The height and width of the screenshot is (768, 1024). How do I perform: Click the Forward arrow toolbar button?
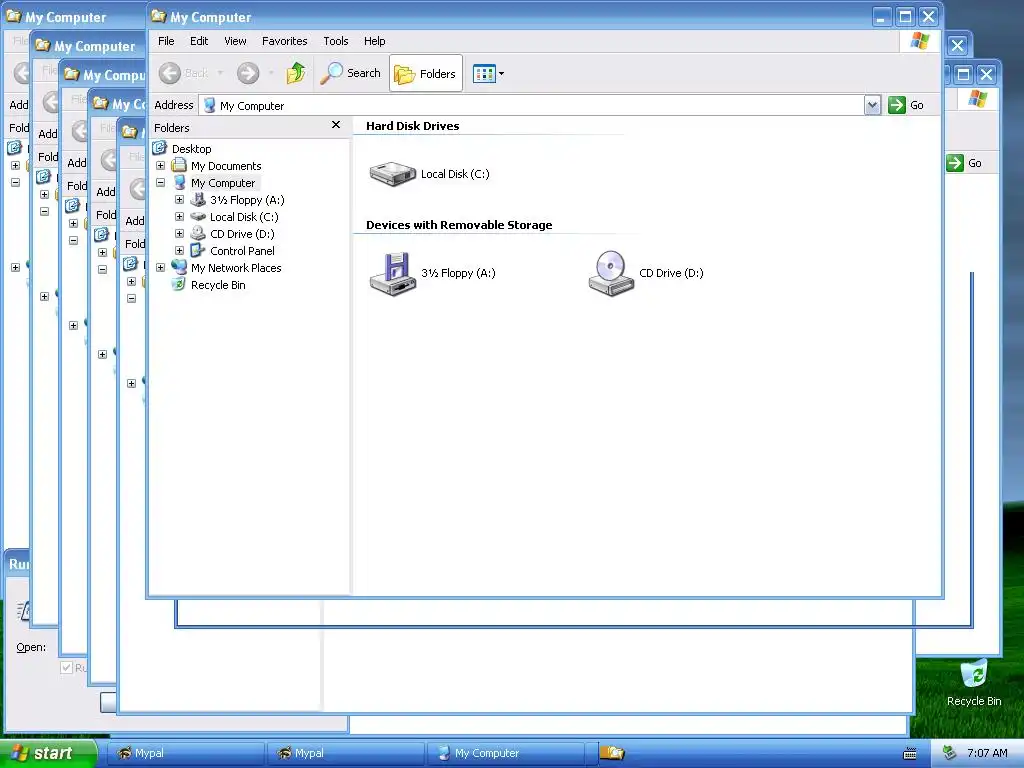point(248,73)
